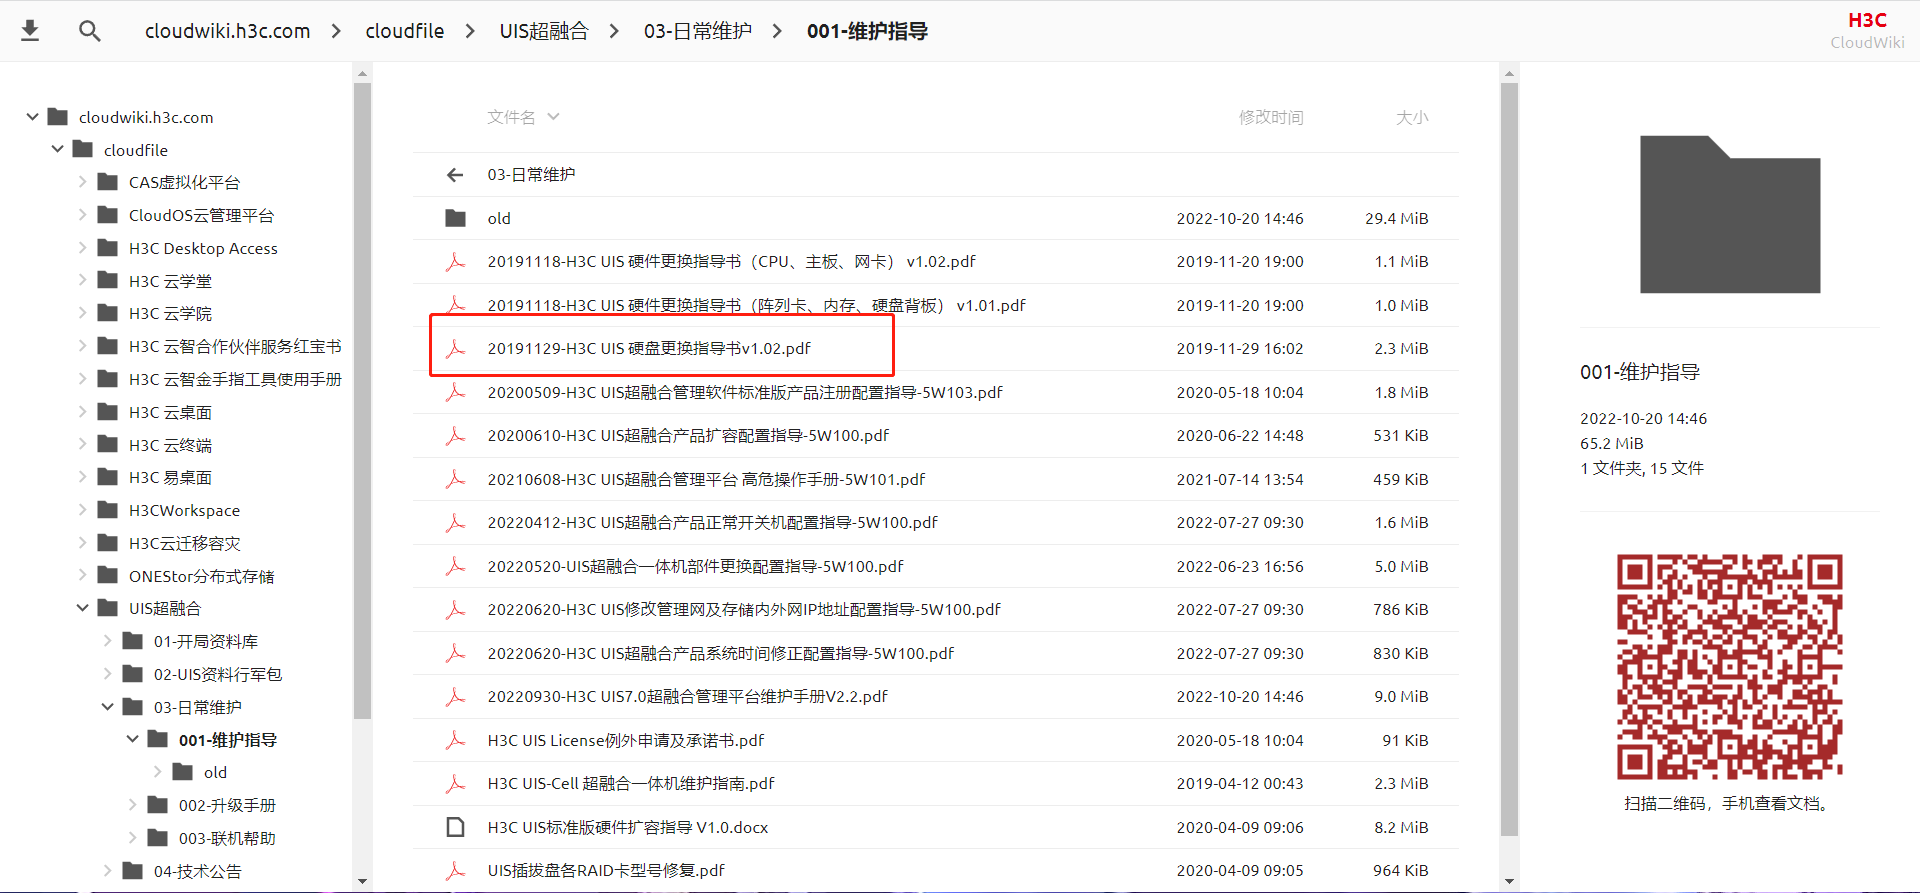Screen dimensions: 1920x893
Task: Collapse the UIS超融合 tree node
Action: 82,608
